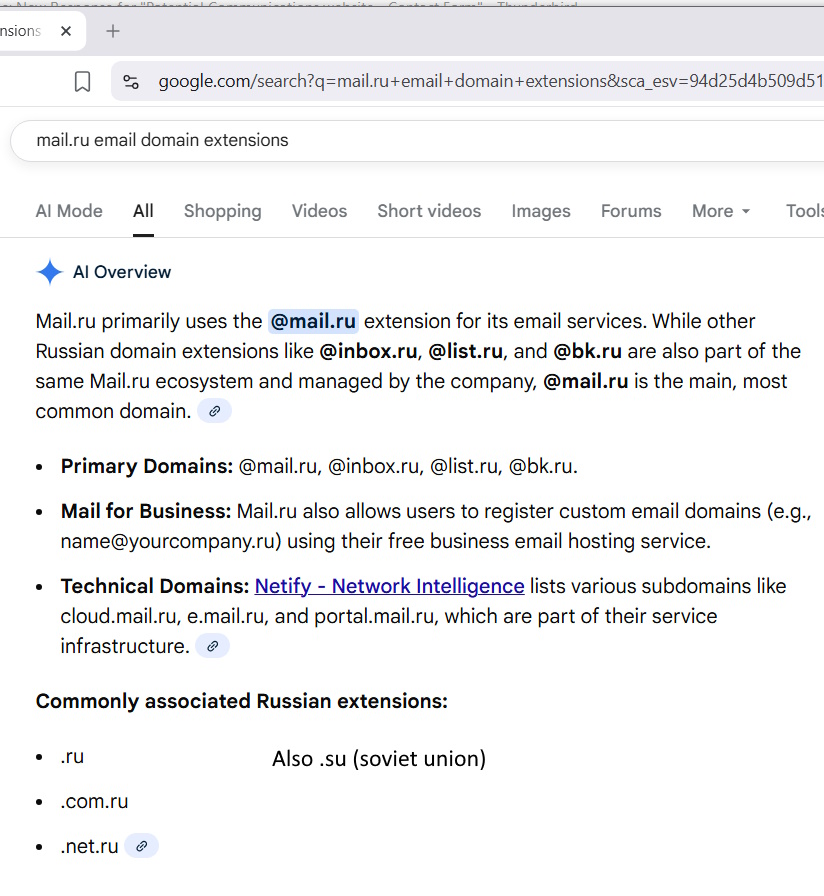The image size is (824, 896).
Task: Click the Google search query box
Action: coord(400,140)
